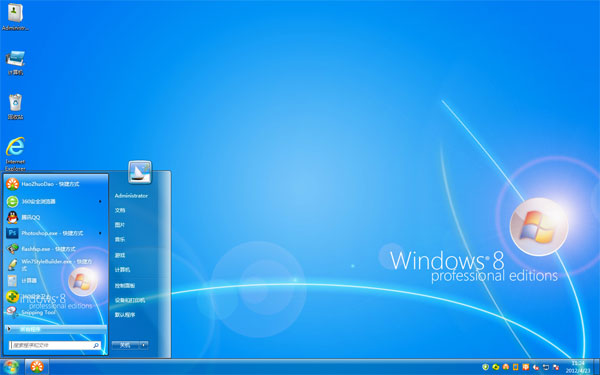Open the pinned HaoZhuoDao taskbar button

(37, 367)
